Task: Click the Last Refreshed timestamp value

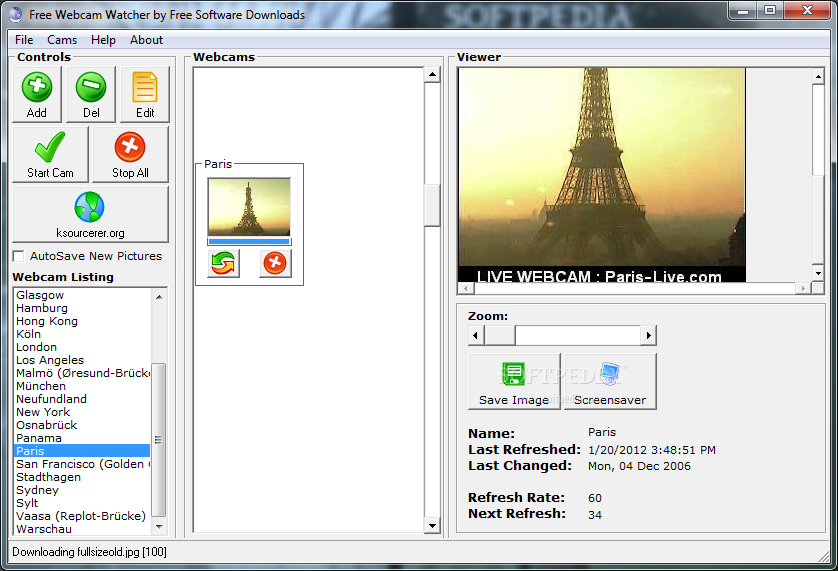Action: pos(651,450)
